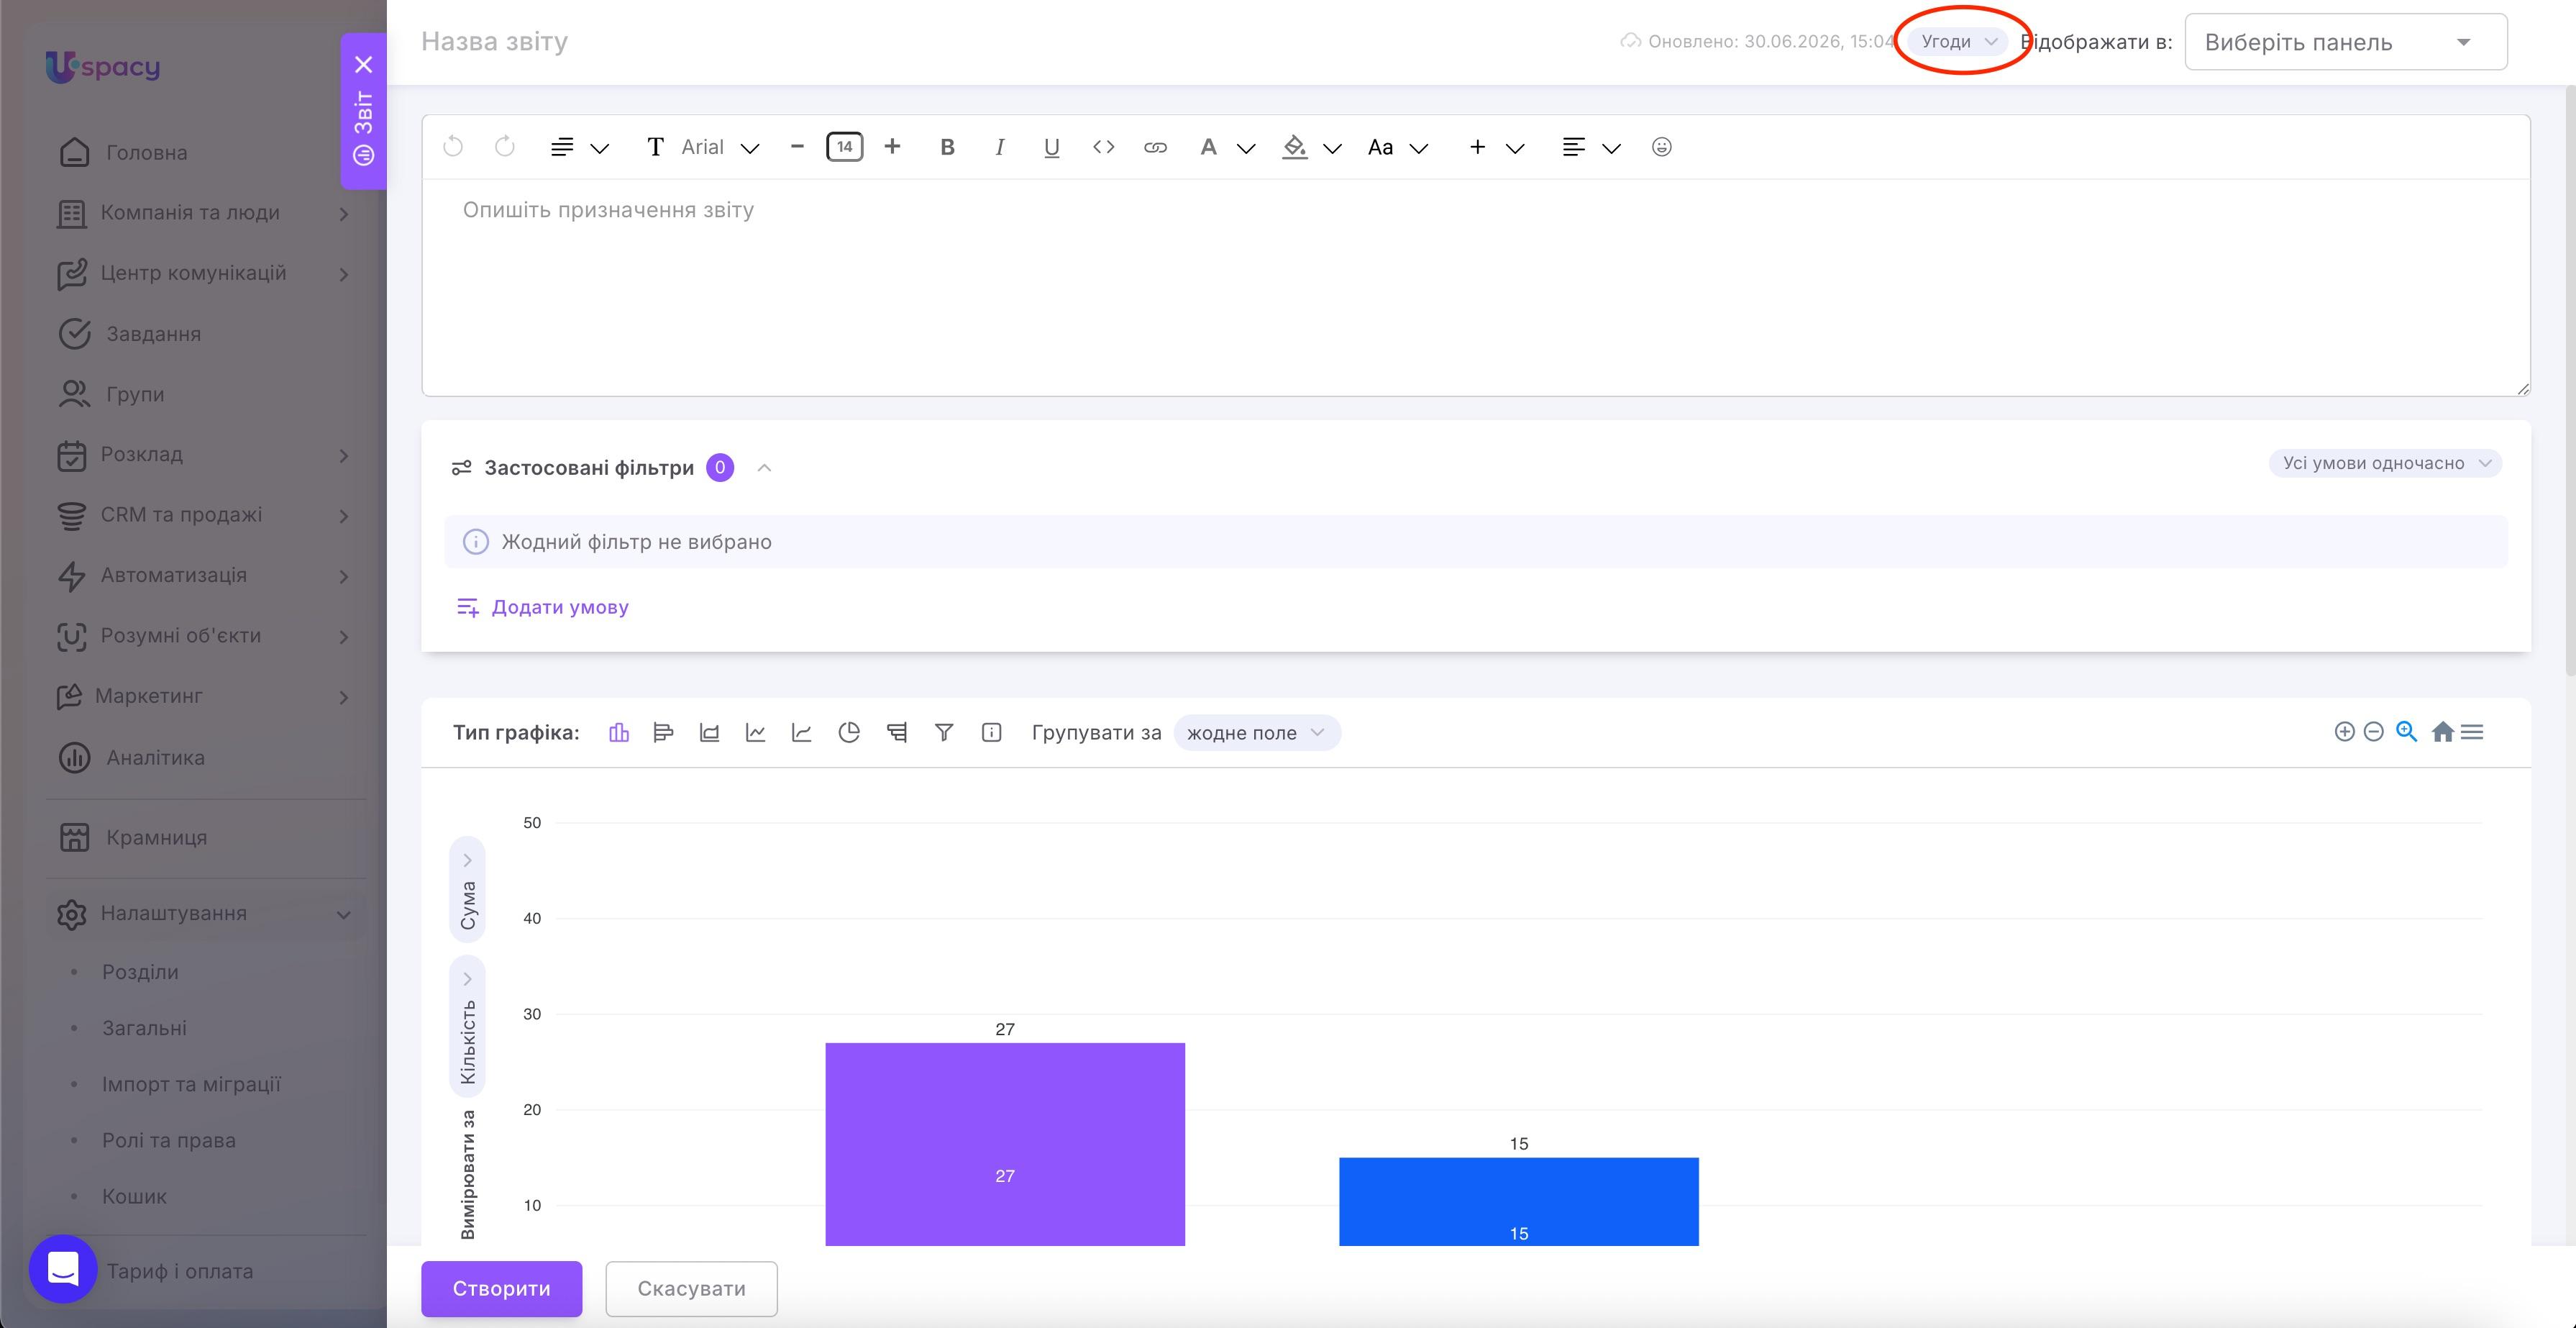Click the Скасувати button
This screenshot has width=2576, height=1328.
pyautogui.click(x=692, y=1288)
